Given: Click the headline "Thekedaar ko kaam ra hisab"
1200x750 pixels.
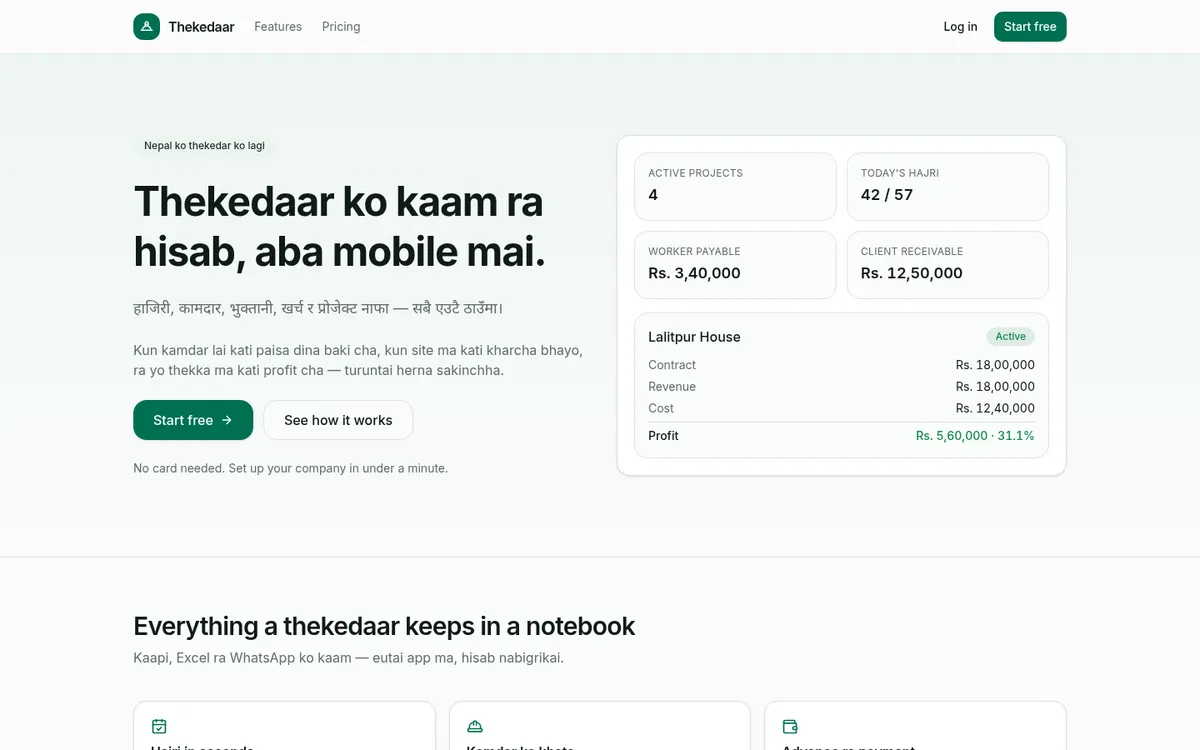Looking at the screenshot, I should (338, 227).
